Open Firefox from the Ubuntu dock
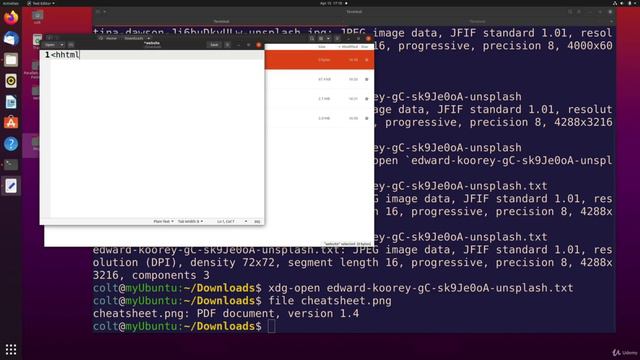The image size is (640, 360). click(x=11, y=18)
